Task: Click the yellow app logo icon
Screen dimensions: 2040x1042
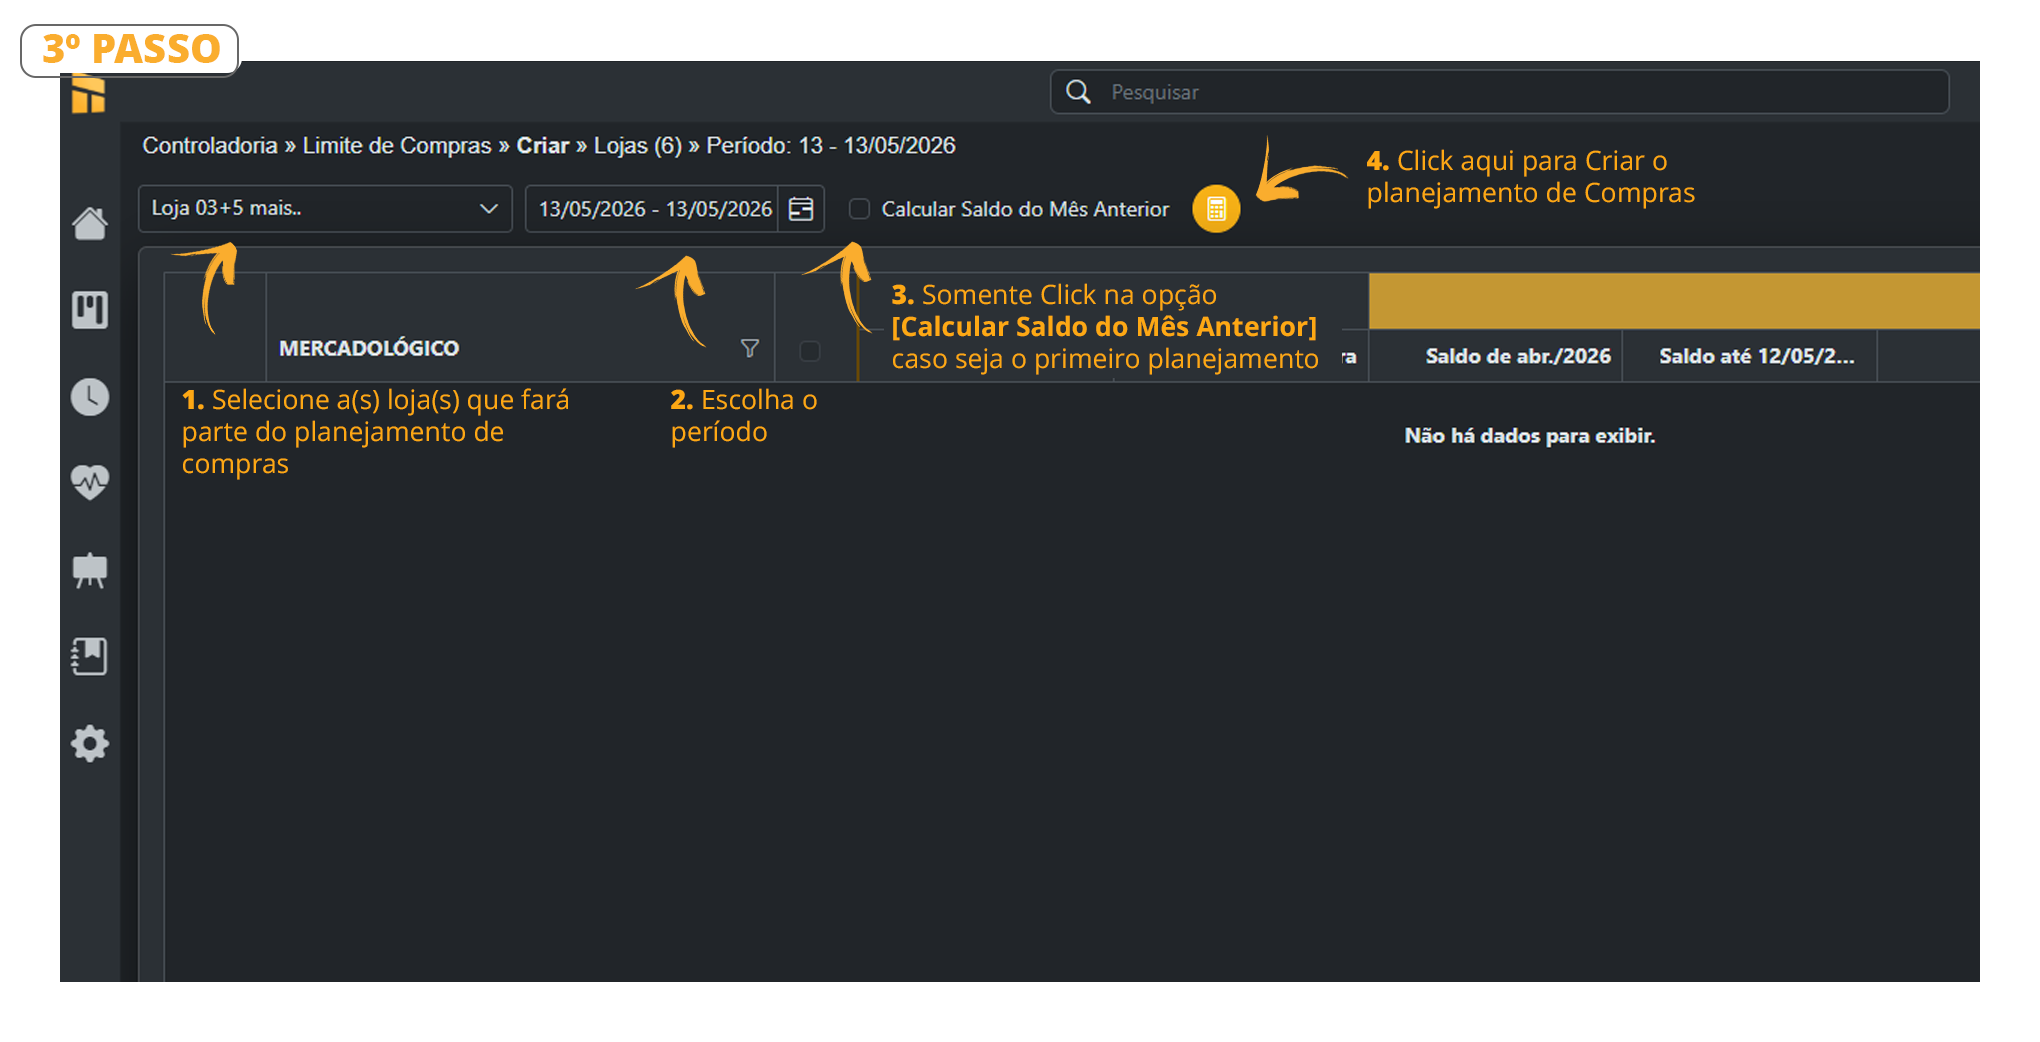Action: click(89, 97)
